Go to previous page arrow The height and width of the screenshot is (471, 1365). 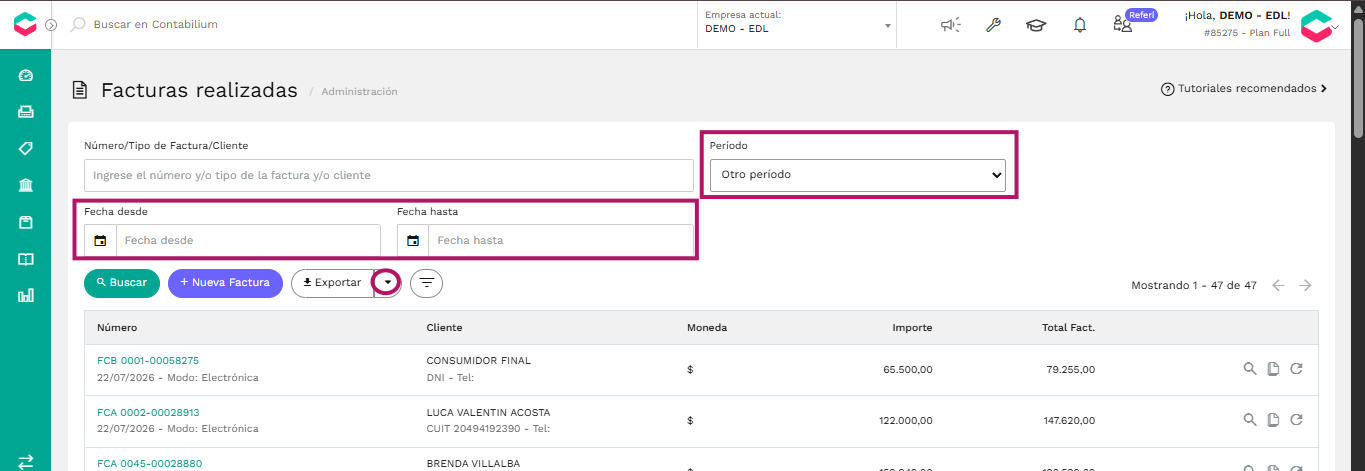pos(1278,285)
